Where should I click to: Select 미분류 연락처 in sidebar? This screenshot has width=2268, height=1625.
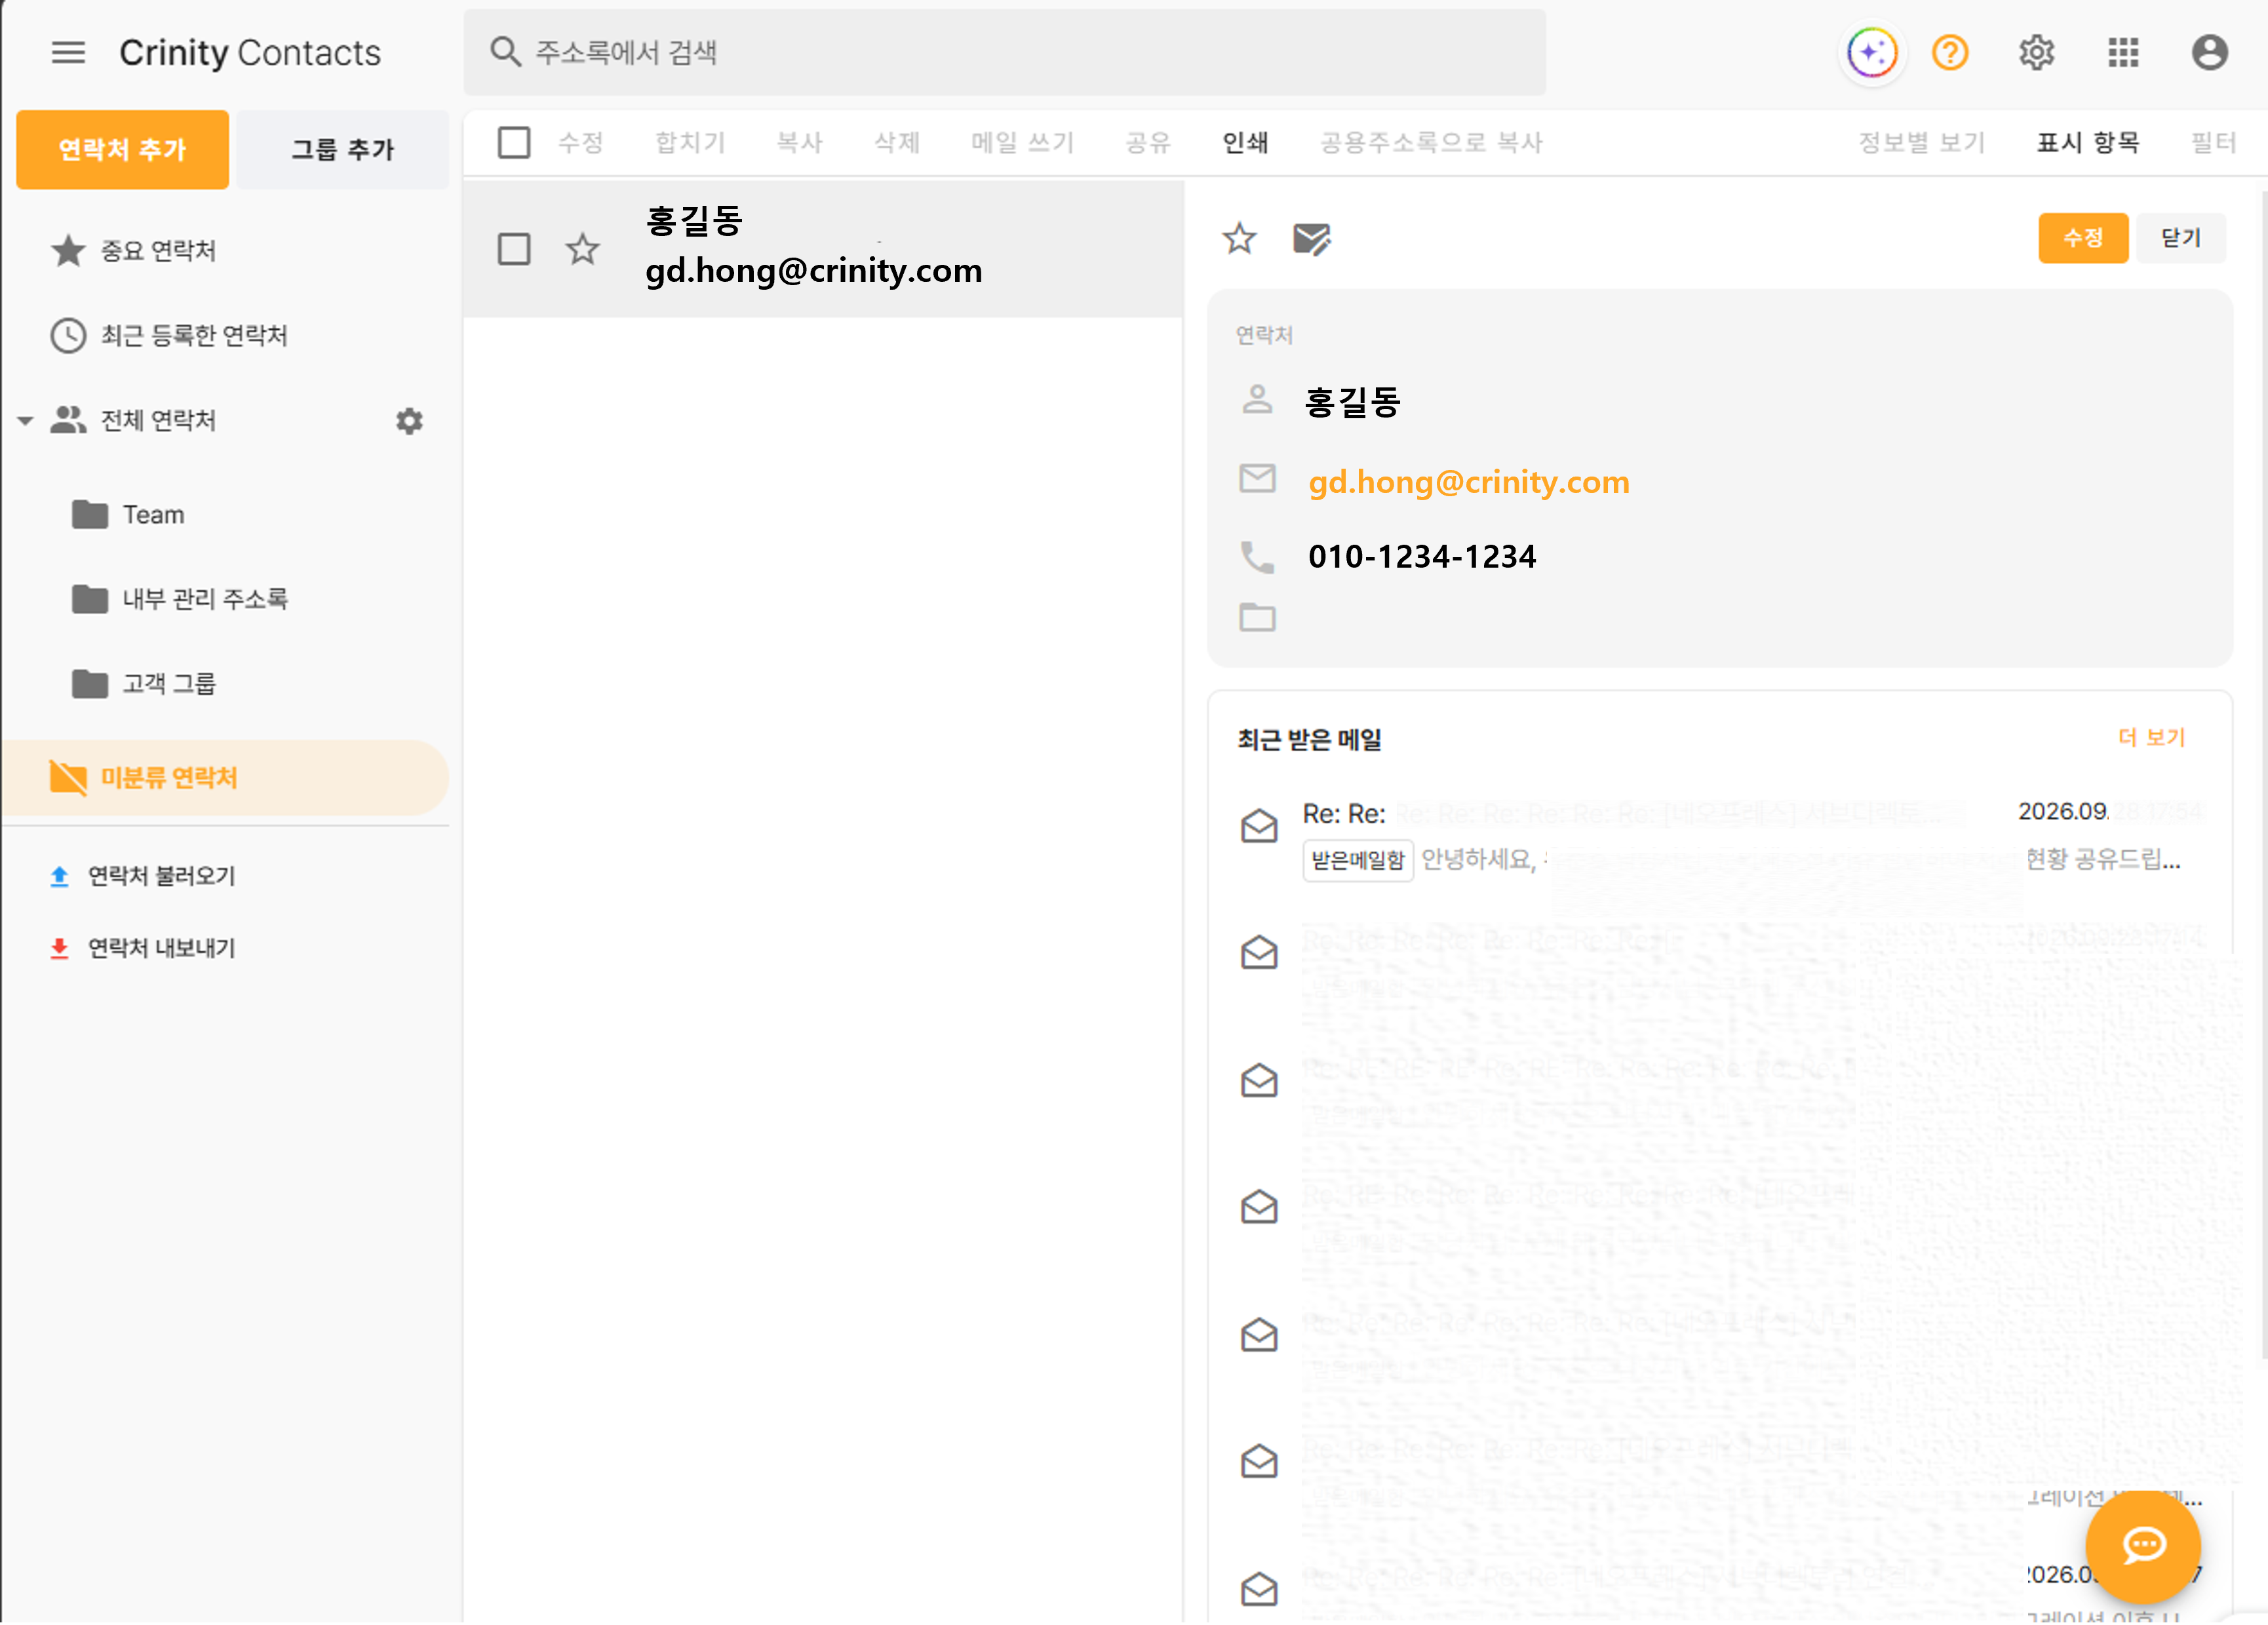tap(225, 777)
